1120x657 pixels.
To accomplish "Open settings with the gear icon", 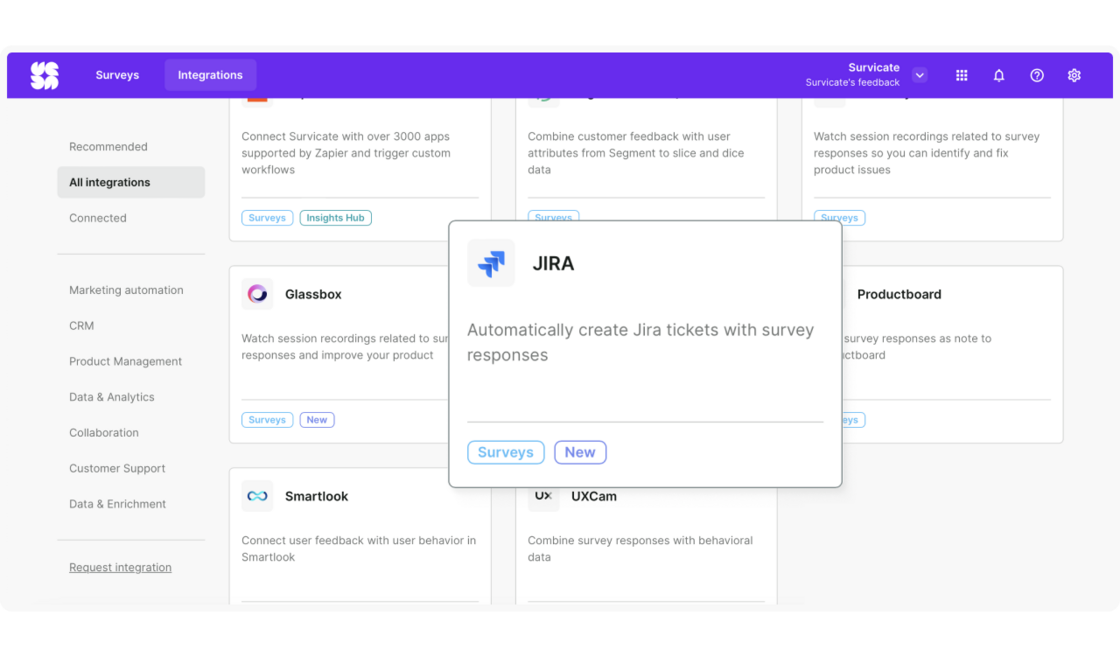I will (x=1074, y=74).
